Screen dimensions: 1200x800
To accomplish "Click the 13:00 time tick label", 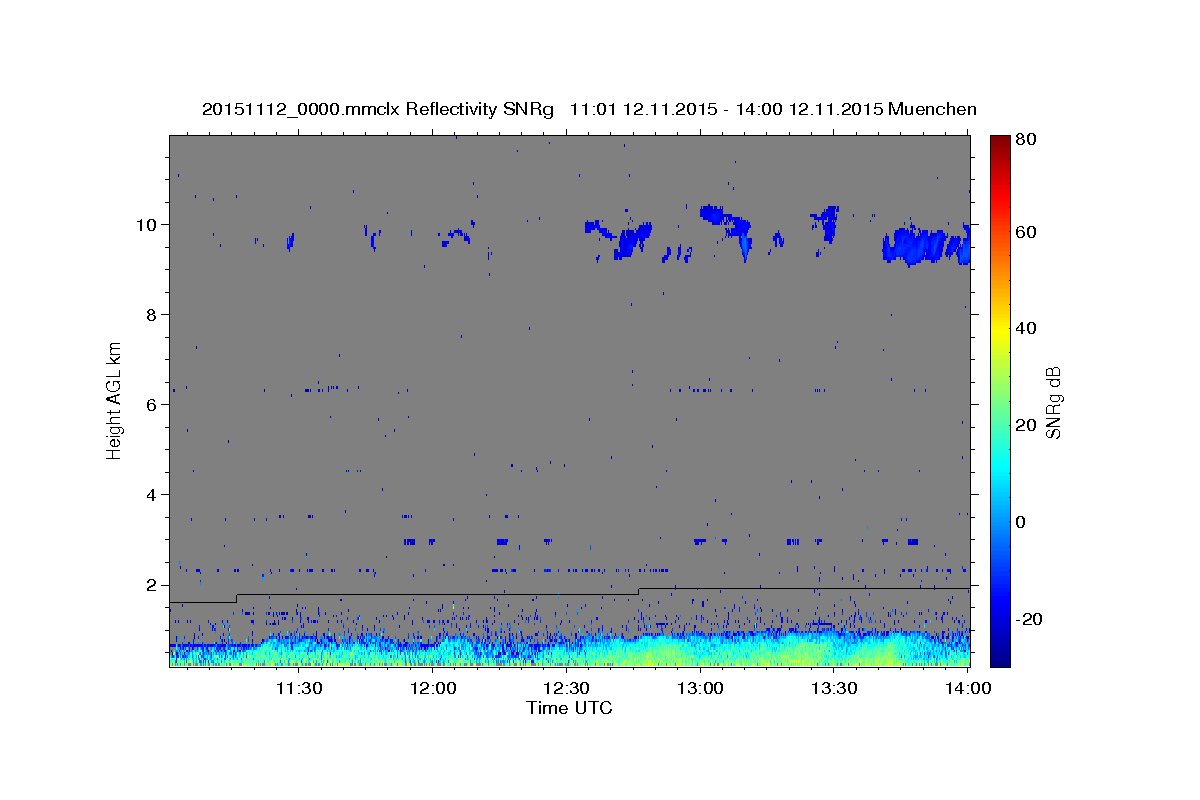I will click(x=700, y=688).
